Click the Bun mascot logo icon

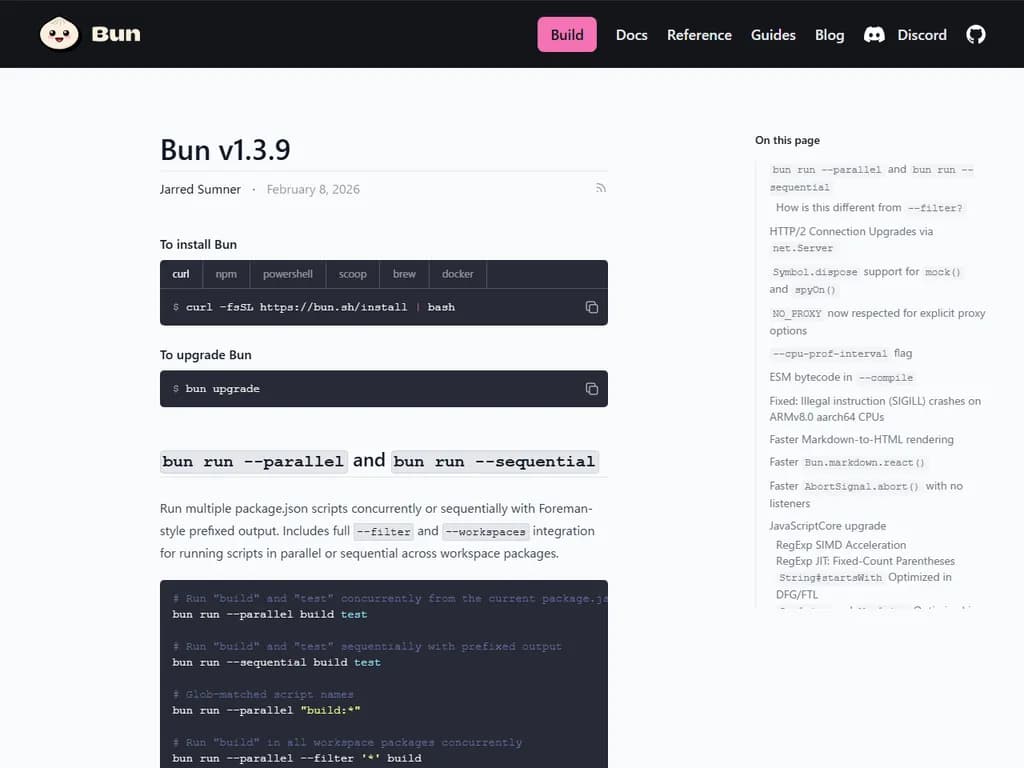(x=59, y=33)
